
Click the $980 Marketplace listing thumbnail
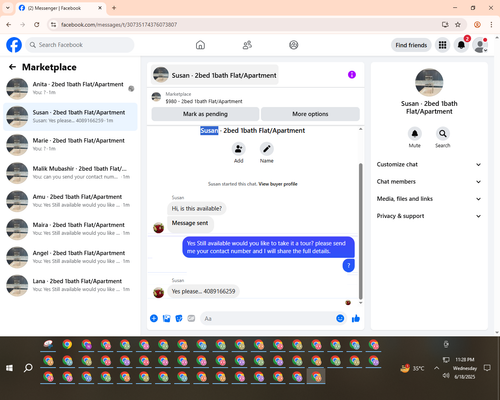(156, 97)
